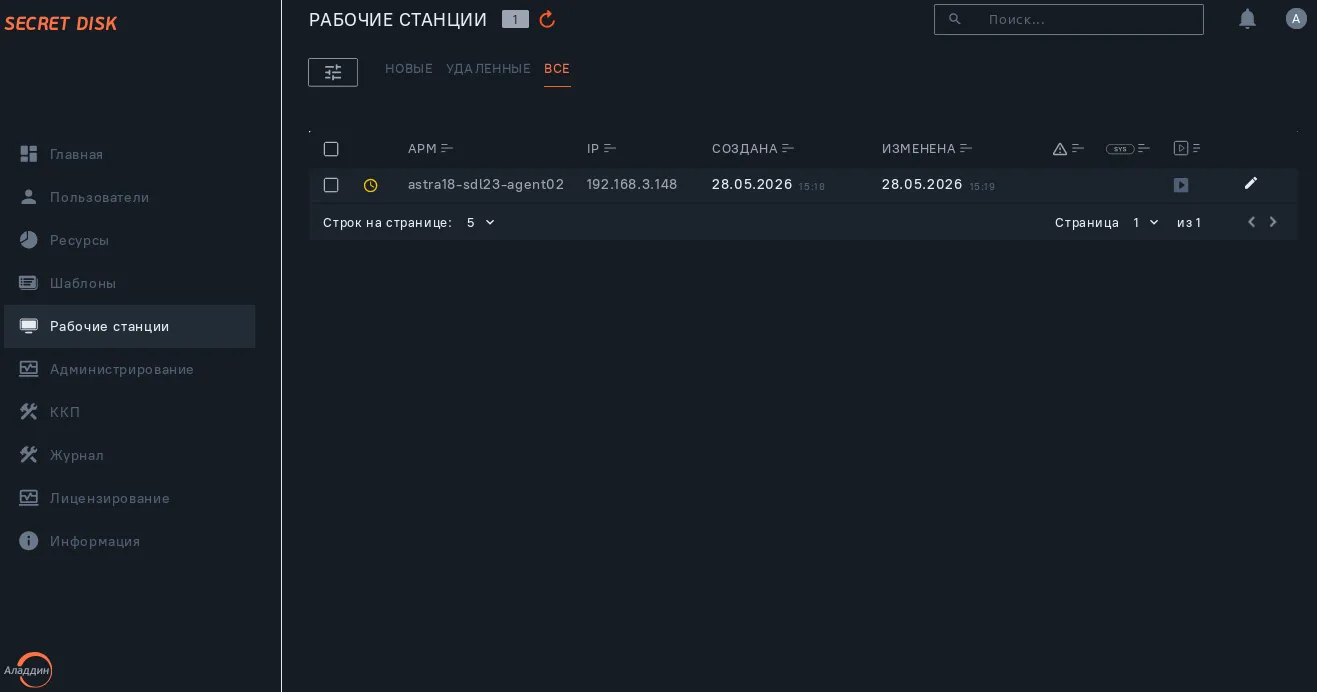Open Журнал in the sidebar
The width and height of the screenshot is (1317, 692).
(129, 455)
